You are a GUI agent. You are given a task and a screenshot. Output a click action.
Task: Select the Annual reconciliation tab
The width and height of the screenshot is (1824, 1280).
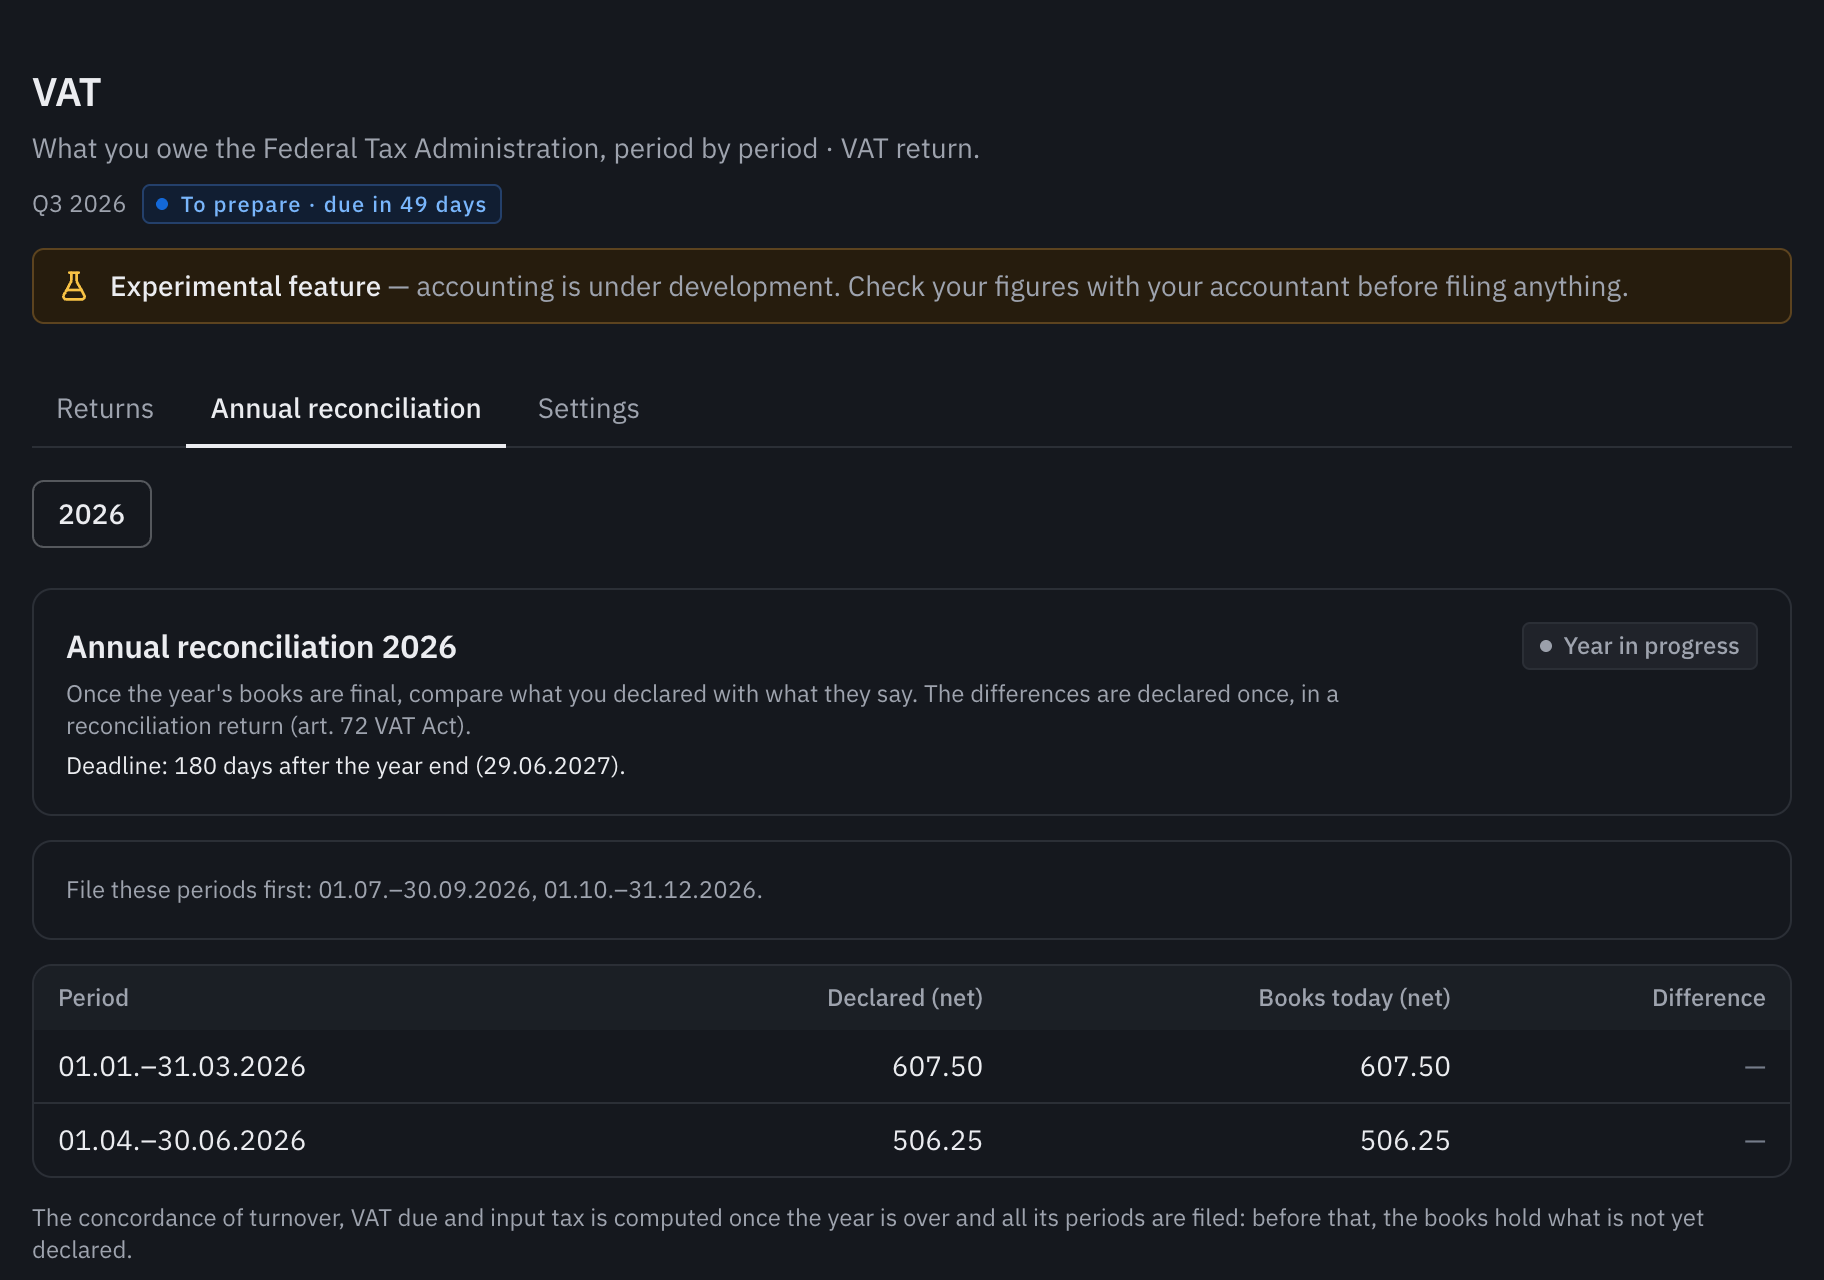coord(346,408)
